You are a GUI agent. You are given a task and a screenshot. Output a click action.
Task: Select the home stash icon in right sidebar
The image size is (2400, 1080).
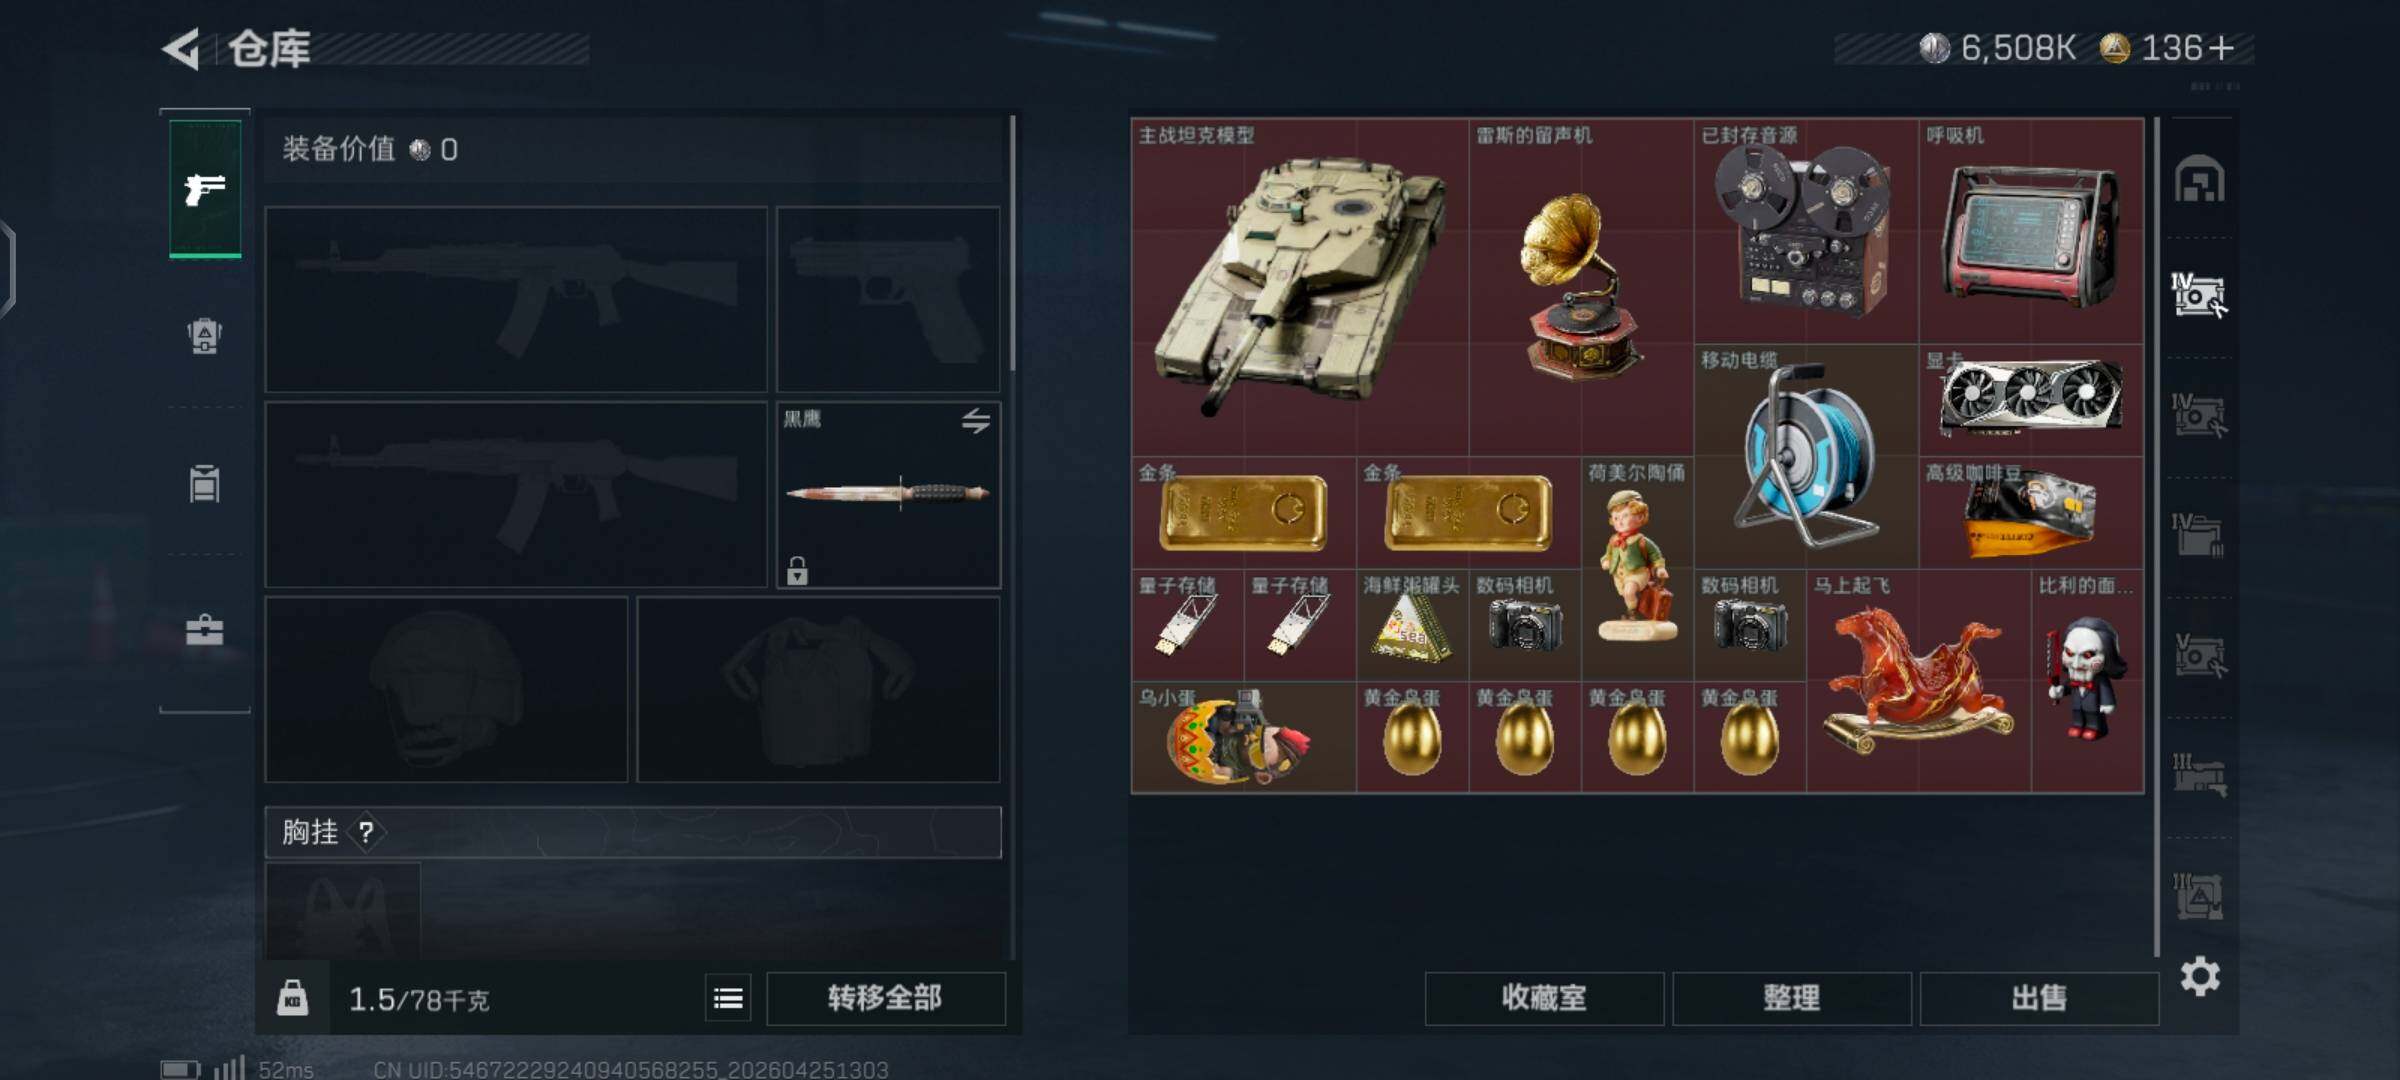(2199, 179)
